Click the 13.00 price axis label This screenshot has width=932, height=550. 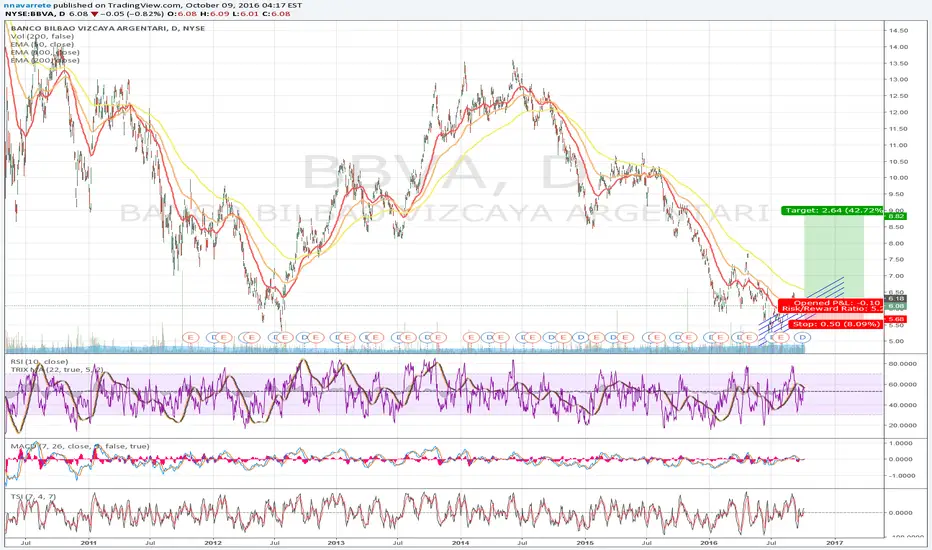(899, 80)
